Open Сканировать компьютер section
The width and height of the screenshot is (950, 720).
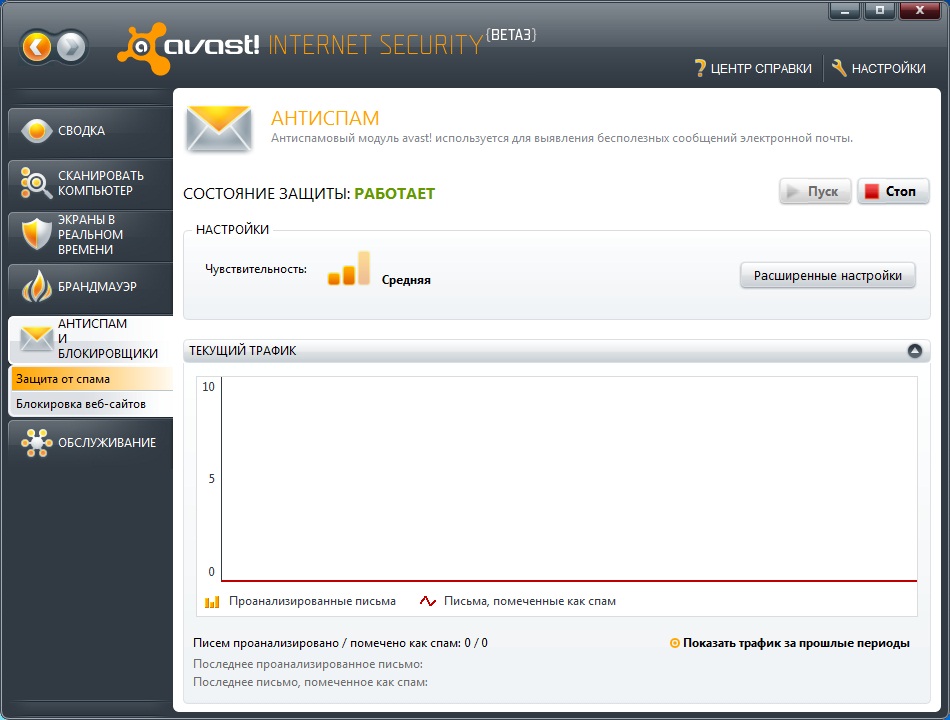91,182
